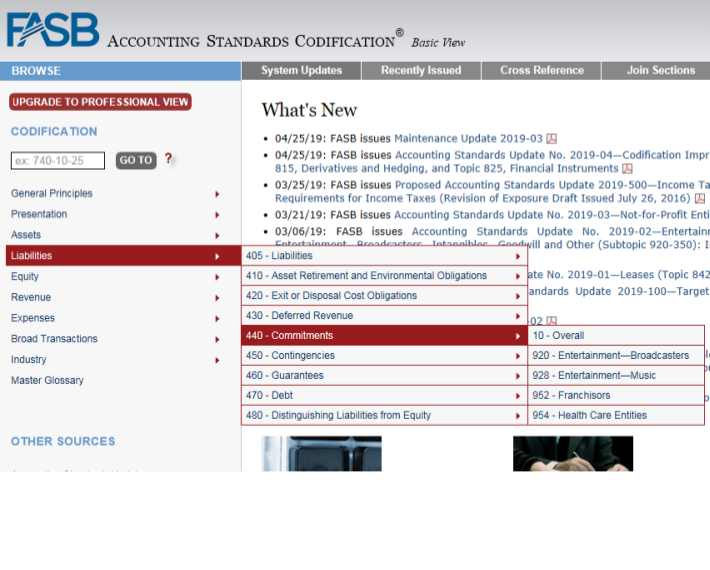This screenshot has height=570, width=710.
Task: Expand General Principles arrow
Action: (x=217, y=194)
